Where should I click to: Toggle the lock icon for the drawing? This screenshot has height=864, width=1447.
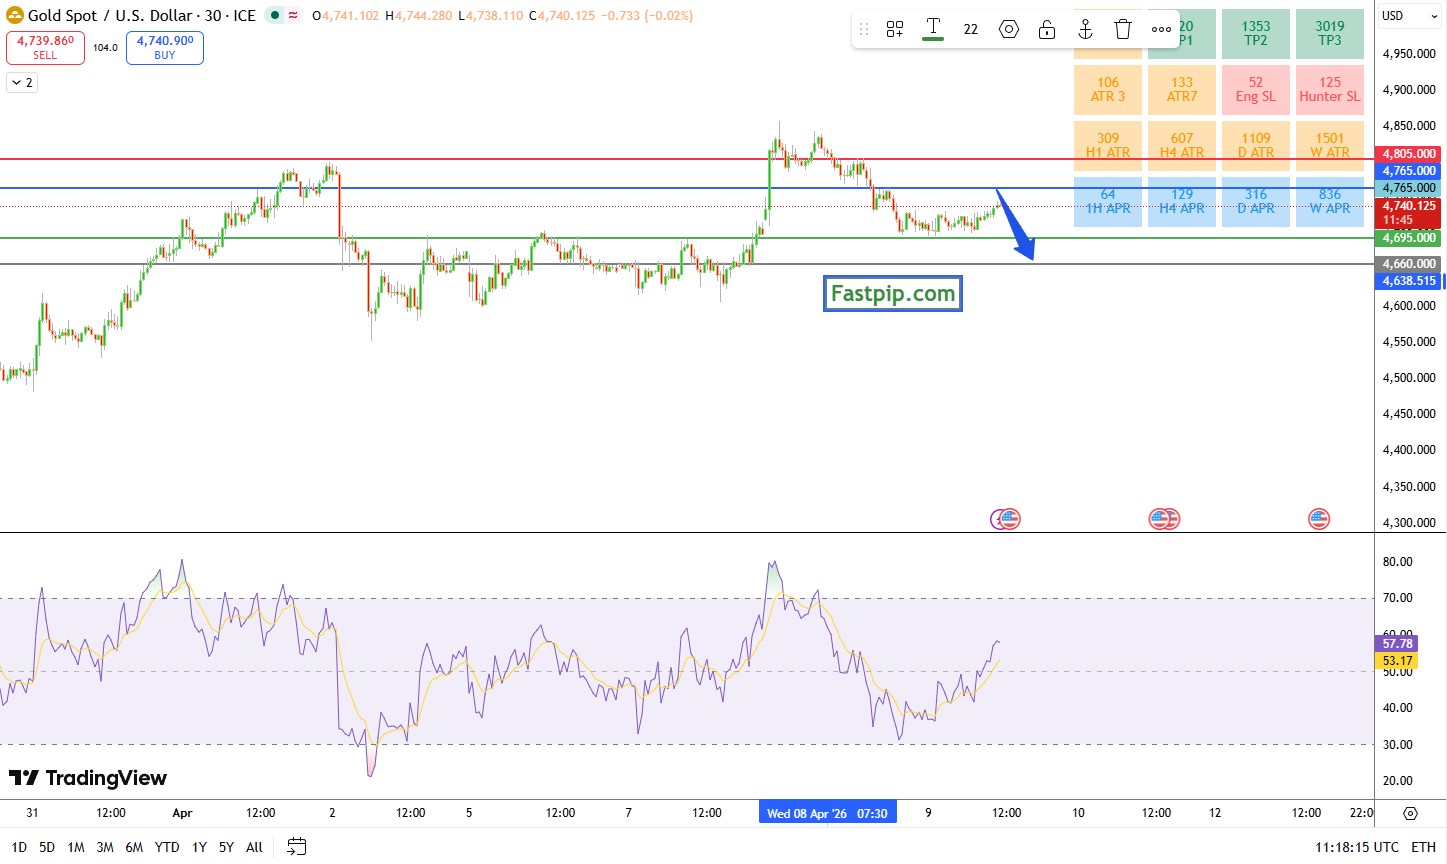click(x=1047, y=29)
